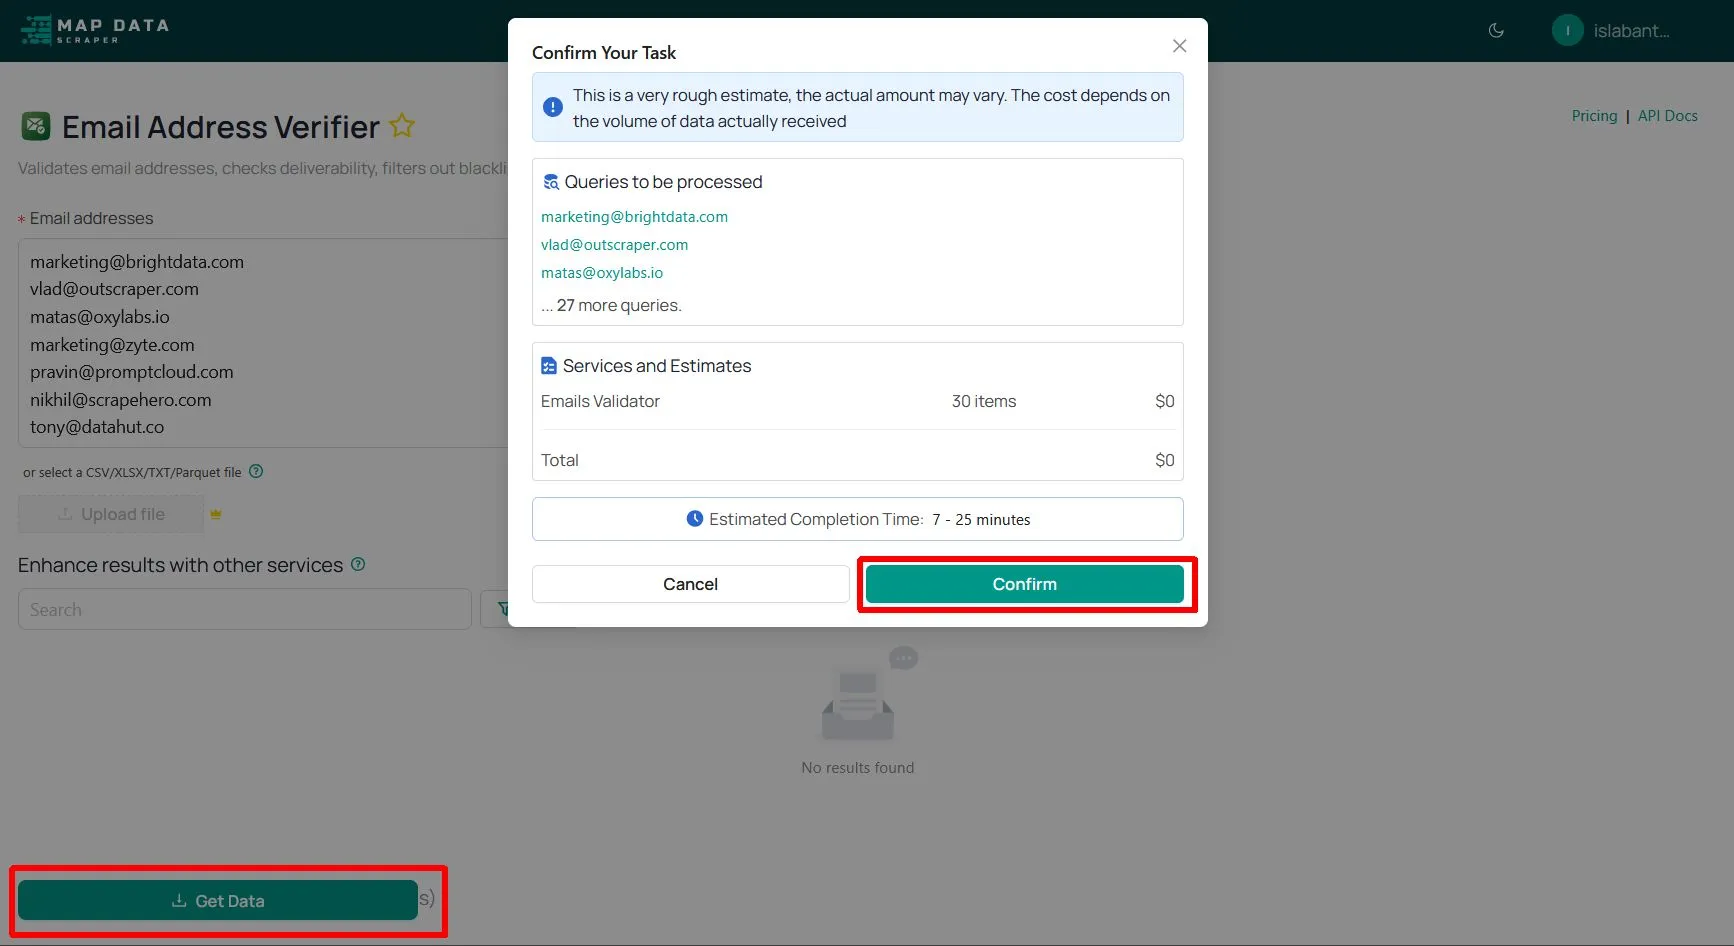Select tony@datahut.co in the list
This screenshot has height=946, width=1734.
[97, 427]
